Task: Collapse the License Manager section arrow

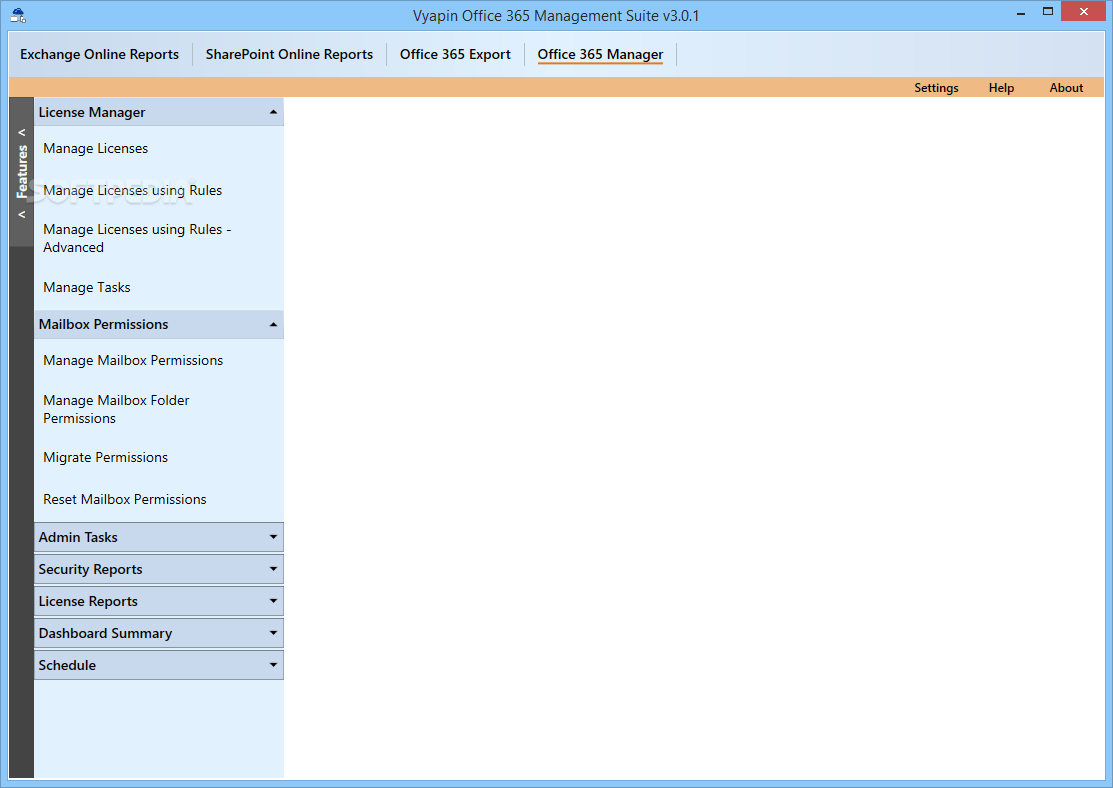Action: (x=273, y=112)
